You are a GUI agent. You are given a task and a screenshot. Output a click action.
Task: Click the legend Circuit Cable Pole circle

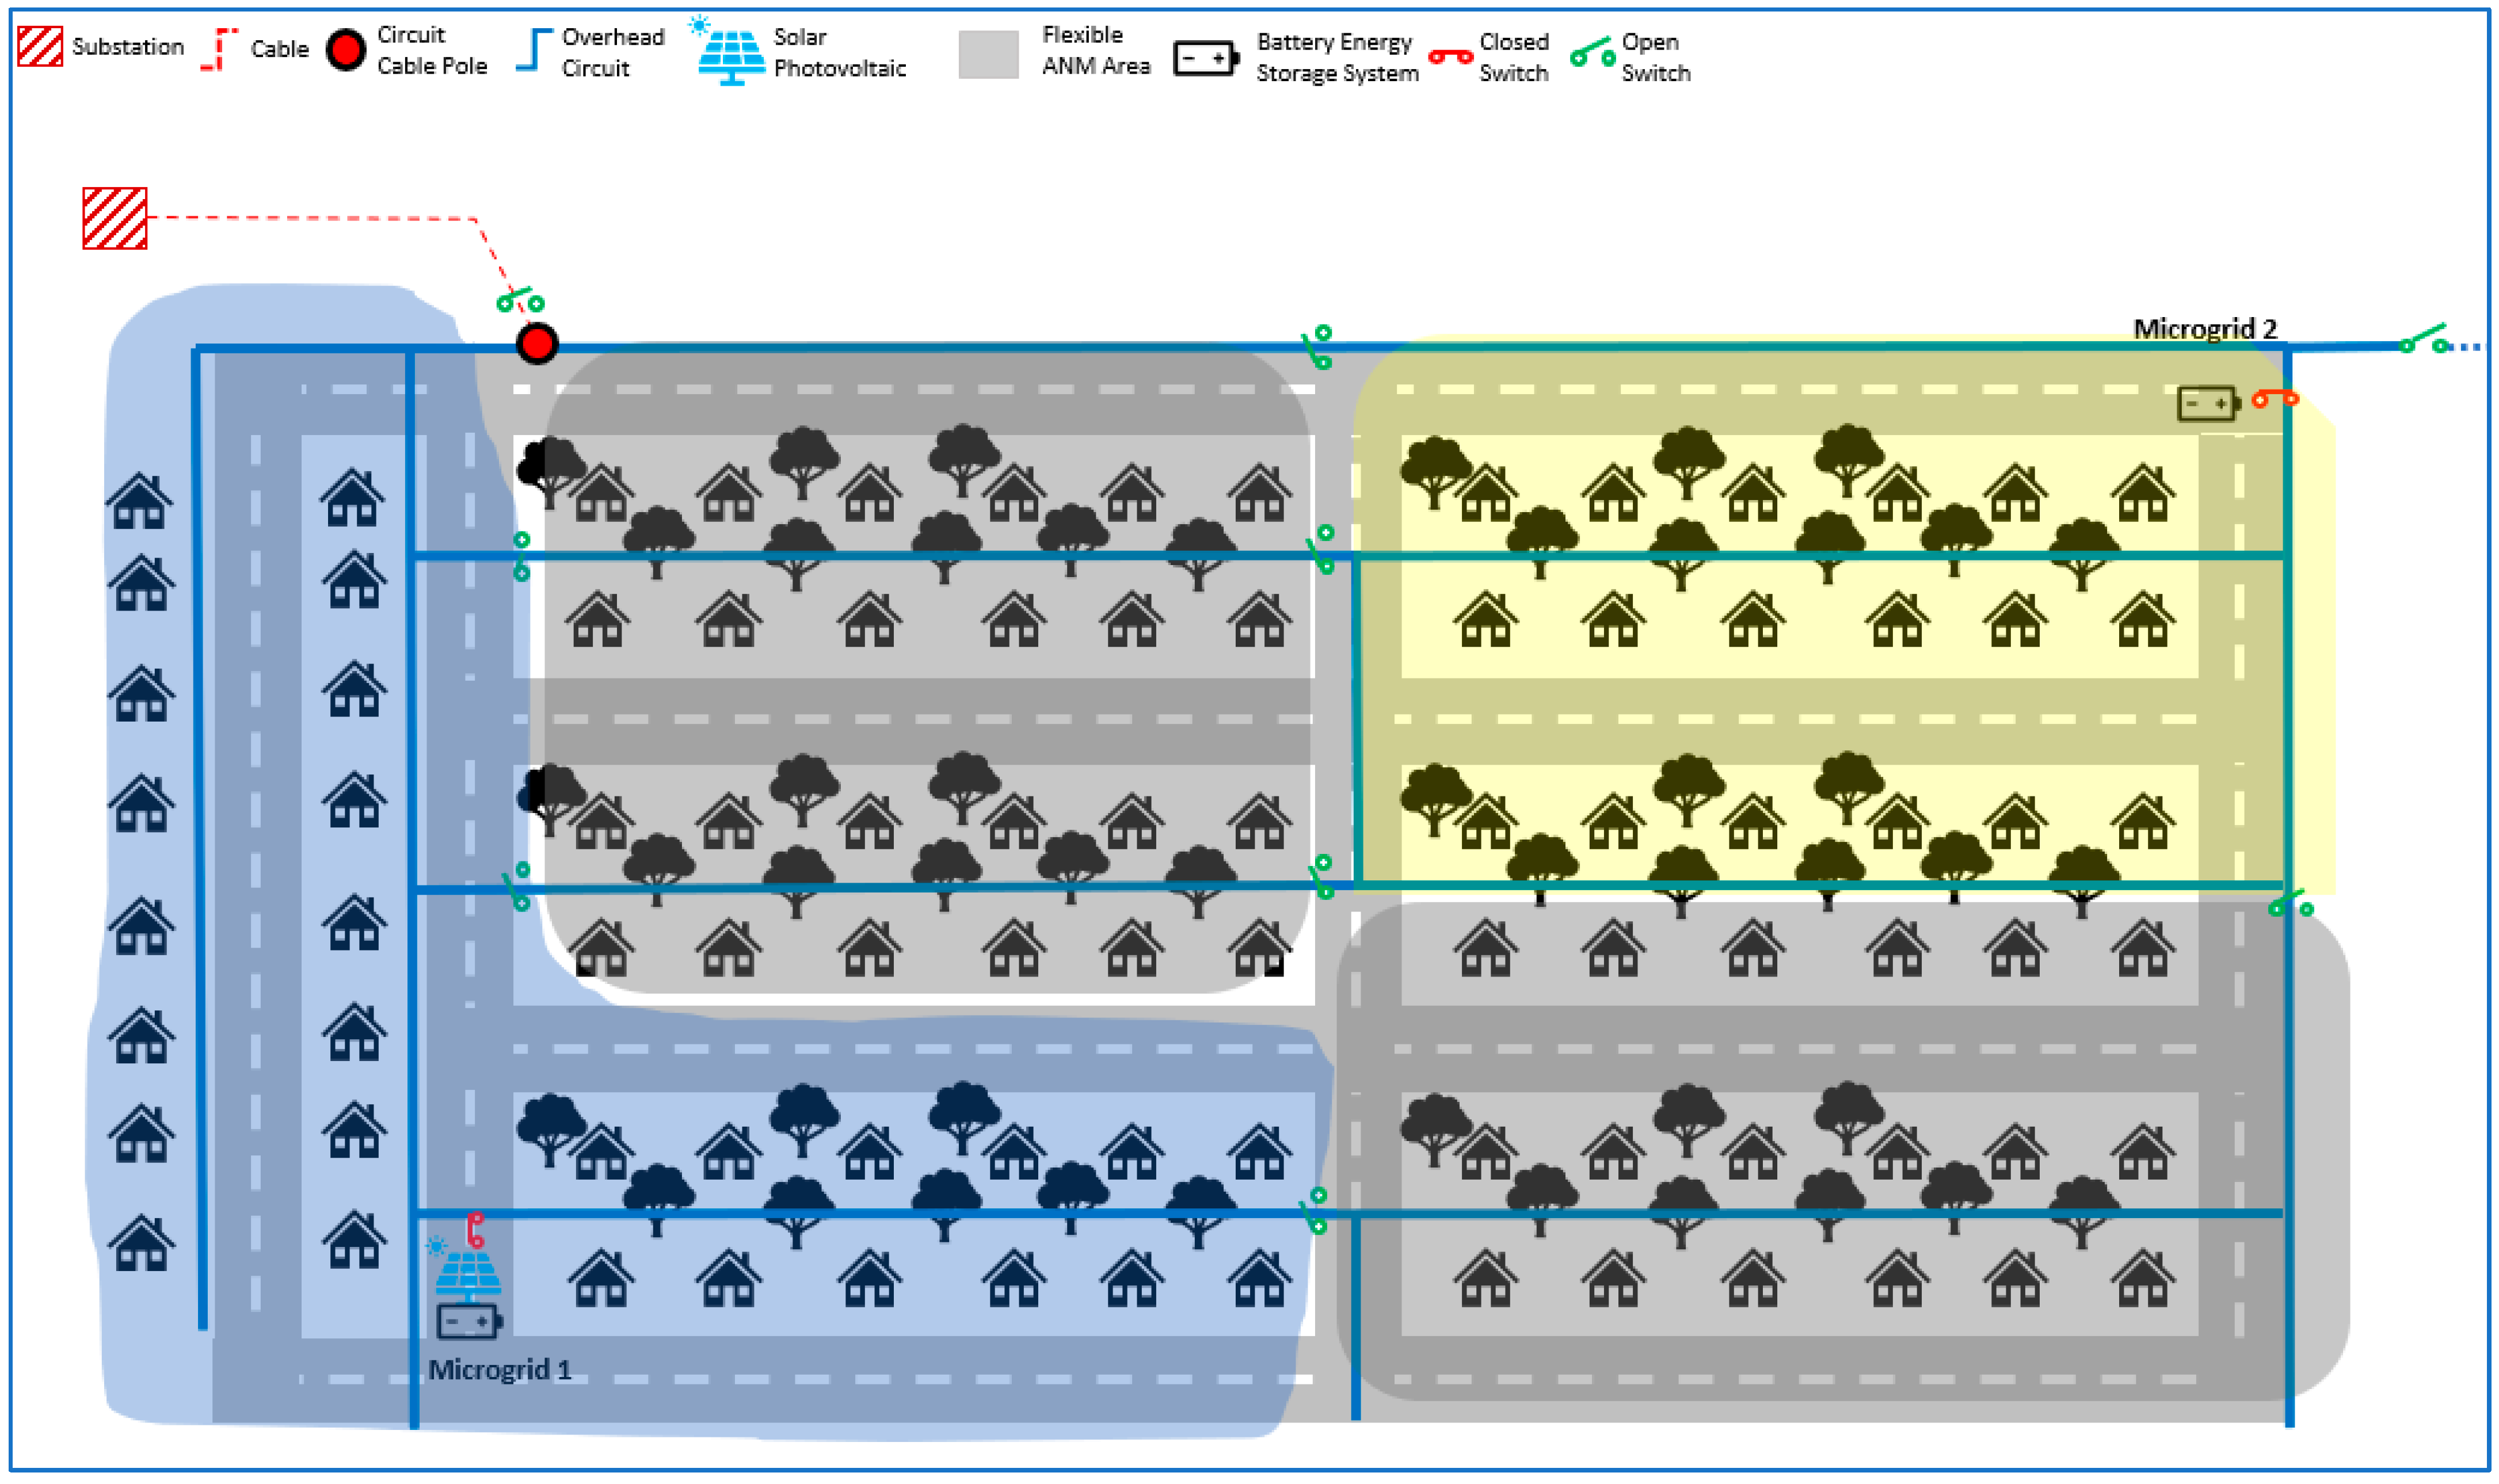pos(346,50)
